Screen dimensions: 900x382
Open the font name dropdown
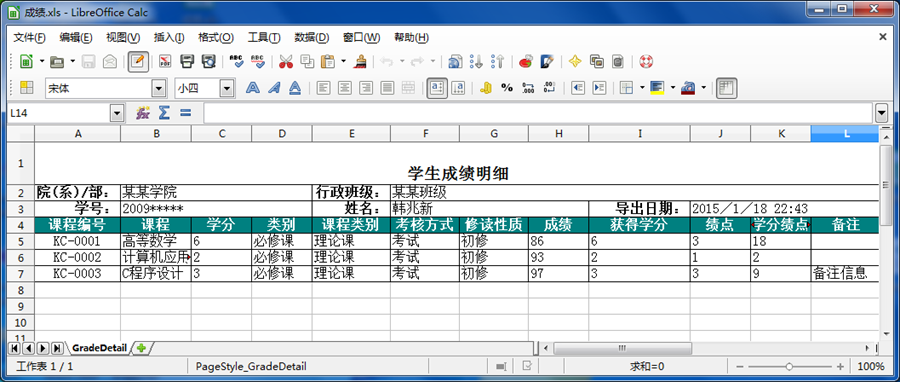point(159,88)
